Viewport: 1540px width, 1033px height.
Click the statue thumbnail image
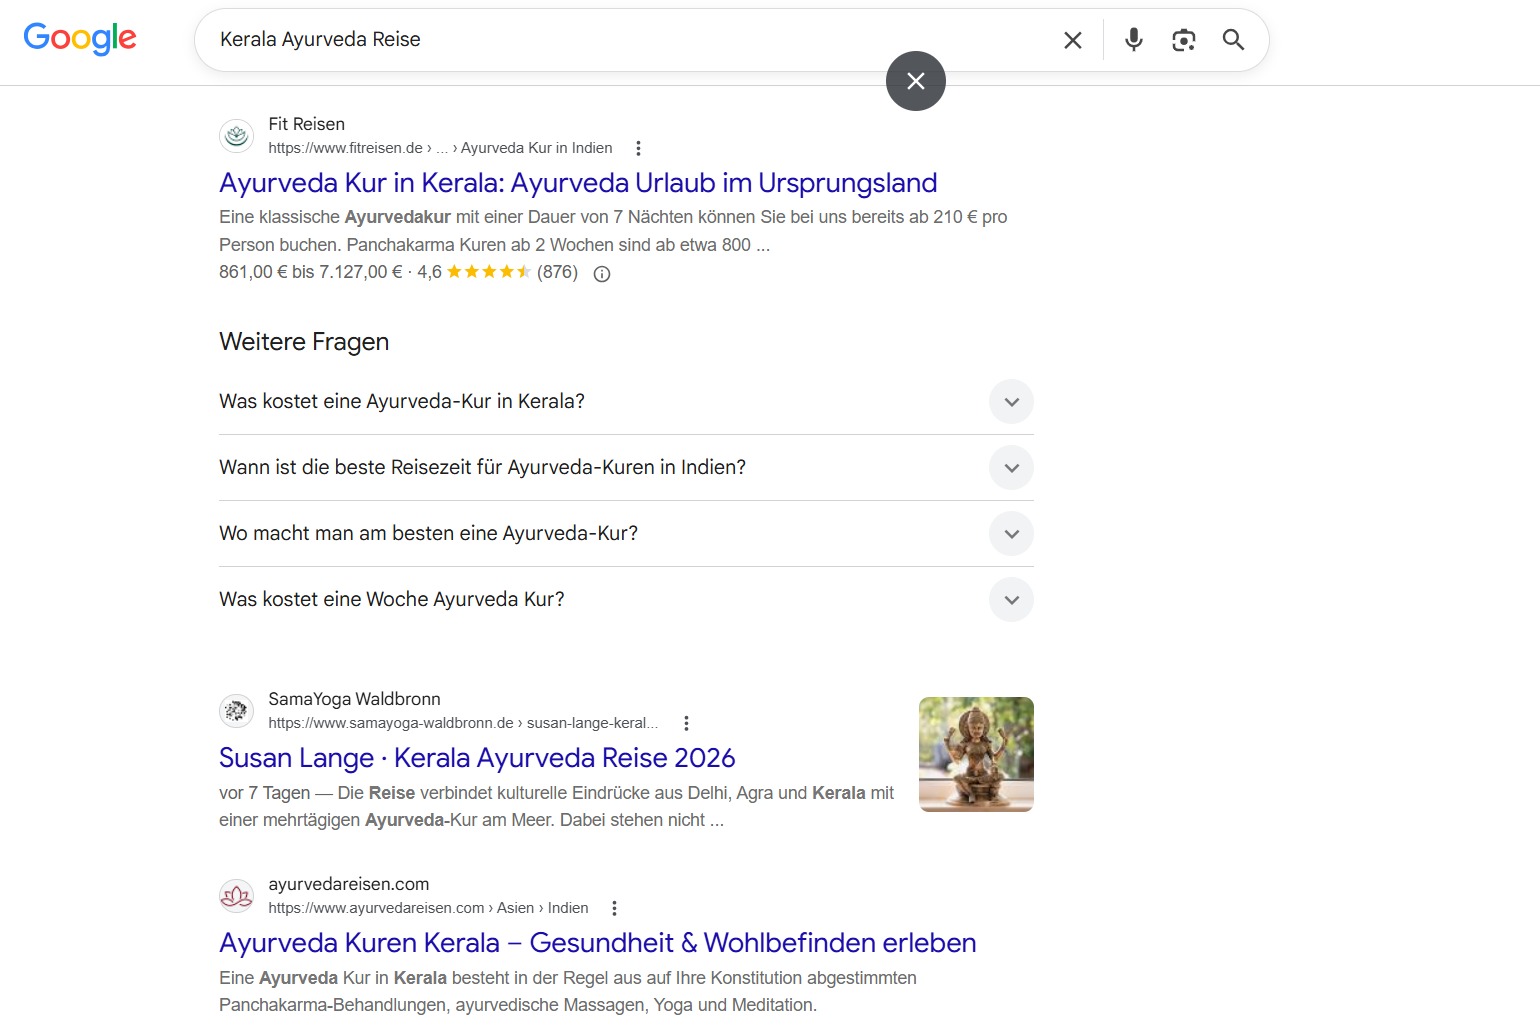point(976,754)
